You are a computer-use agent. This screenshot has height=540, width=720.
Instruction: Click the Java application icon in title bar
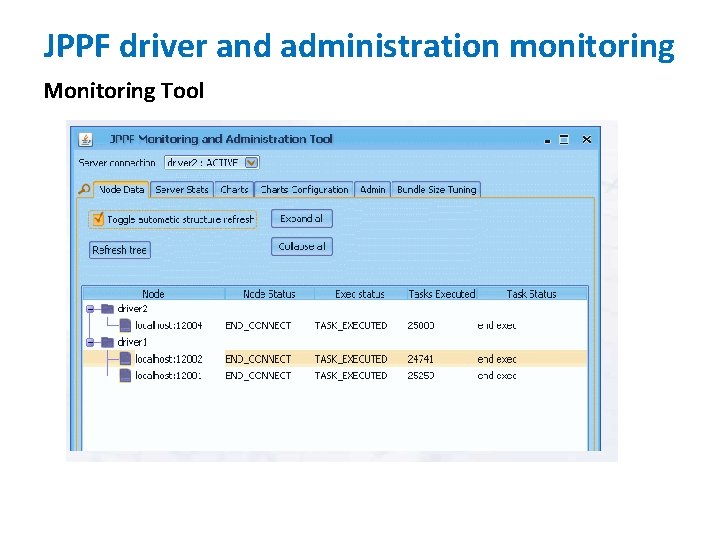tap(85, 139)
